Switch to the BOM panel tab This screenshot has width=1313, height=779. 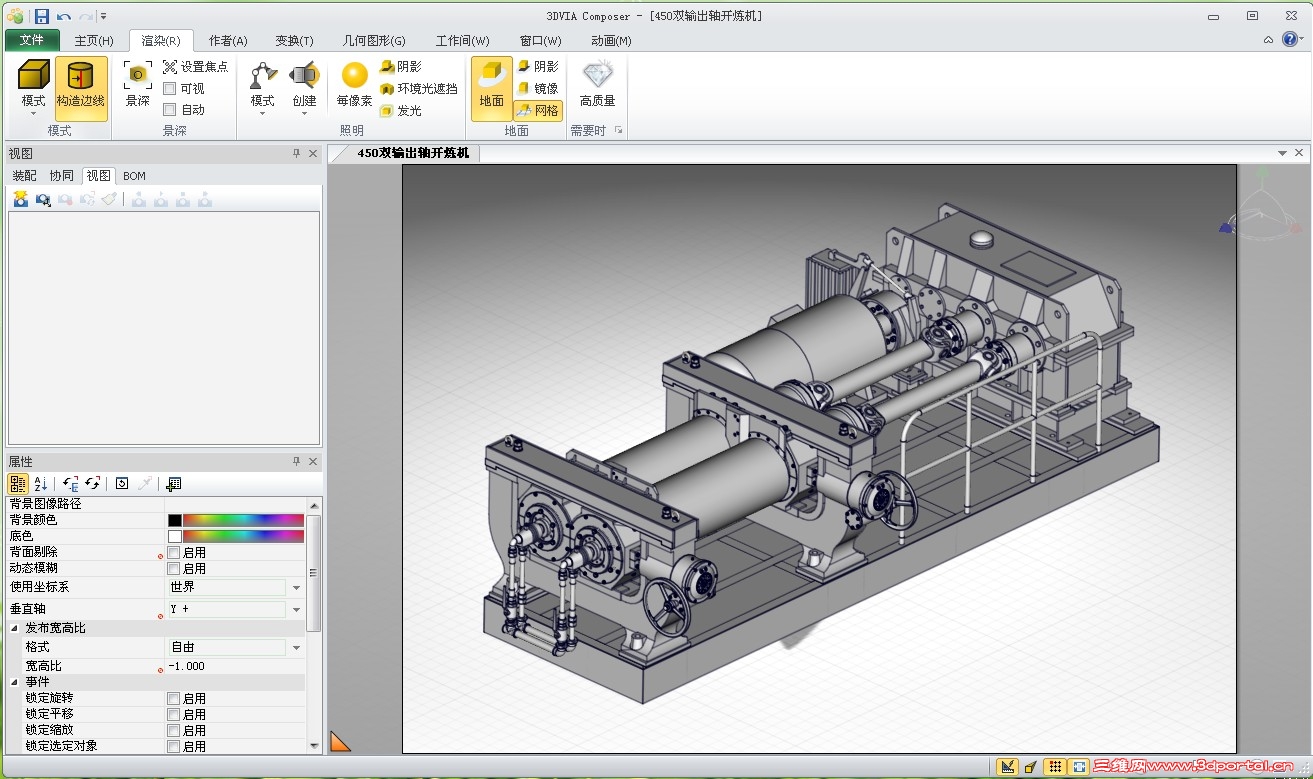pyautogui.click(x=134, y=176)
